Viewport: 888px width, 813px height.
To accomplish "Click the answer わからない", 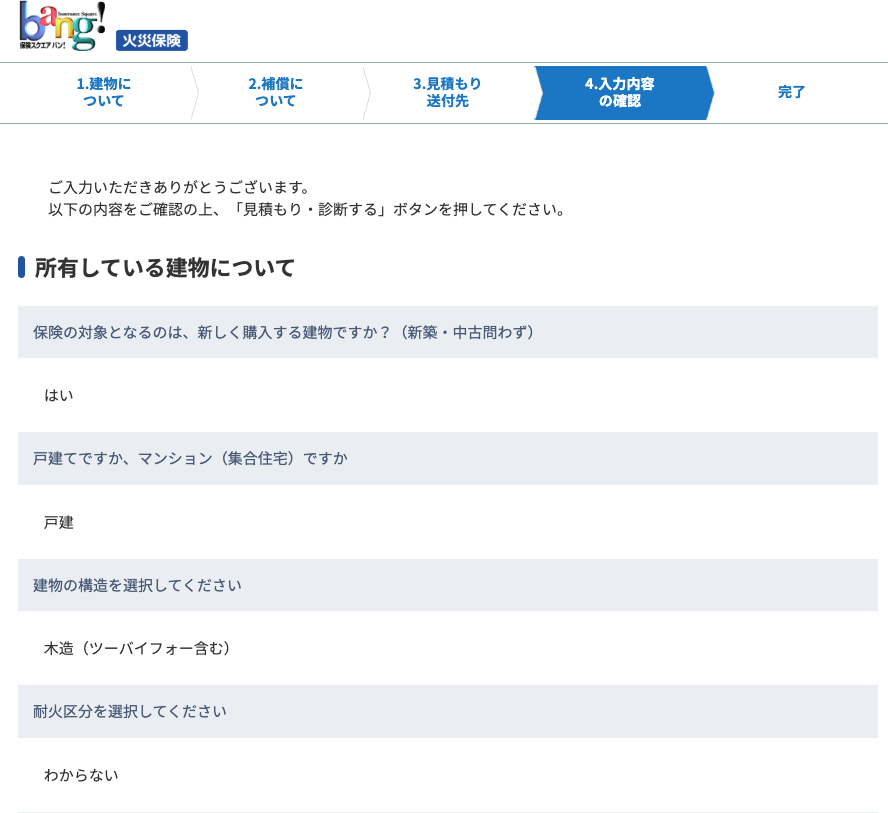I will [81, 775].
